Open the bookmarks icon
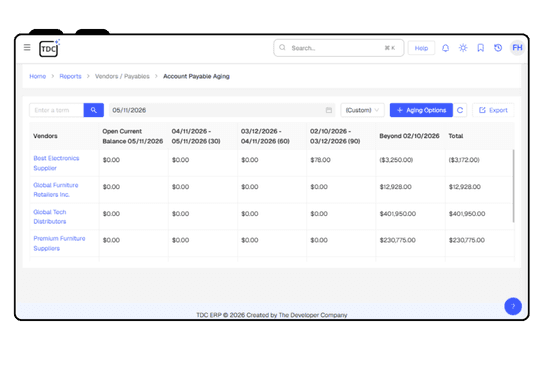Viewport: 540px width, 384px height. pyautogui.click(x=480, y=48)
